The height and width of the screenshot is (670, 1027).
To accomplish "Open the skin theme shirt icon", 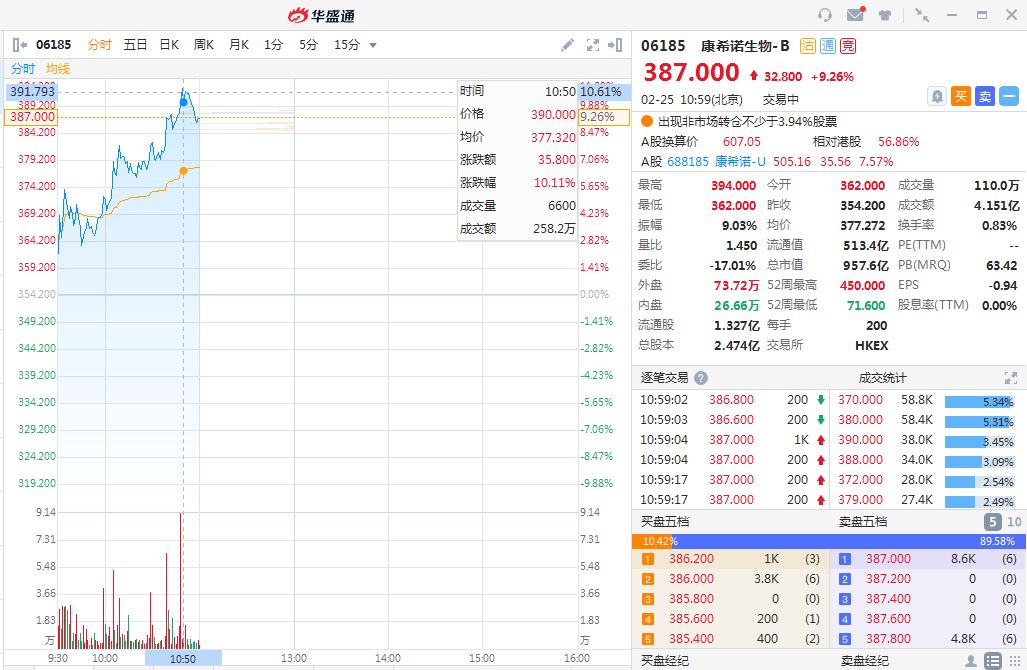I will [x=885, y=15].
